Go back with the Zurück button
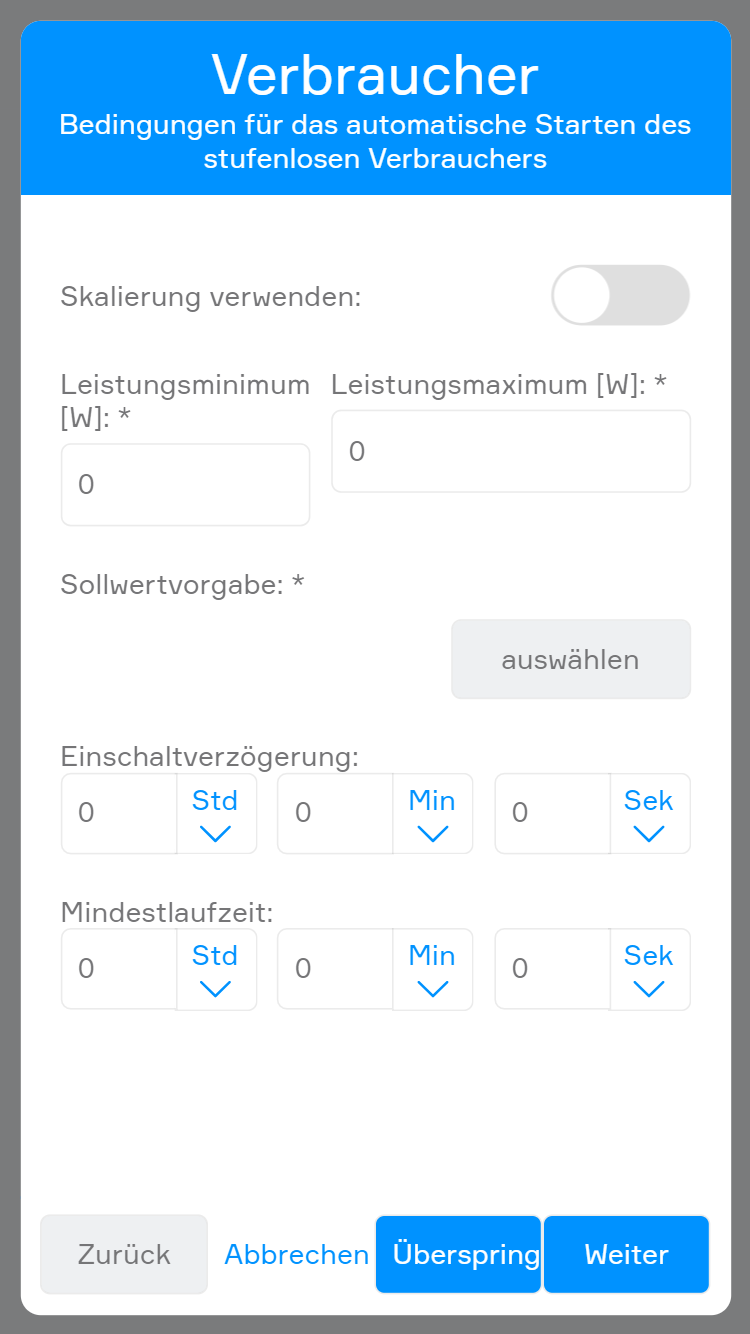This screenshot has height=1334, width=750. (x=124, y=1254)
